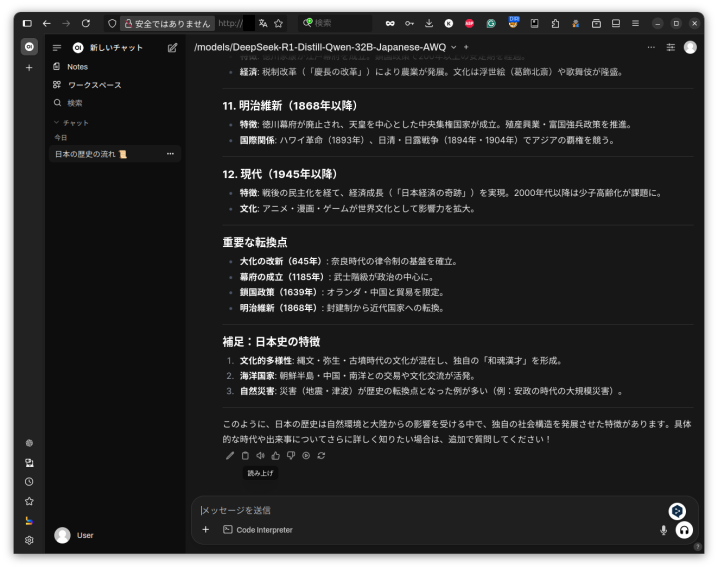
Task: Open the browser hamburger menu
Action: click(x=635, y=23)
